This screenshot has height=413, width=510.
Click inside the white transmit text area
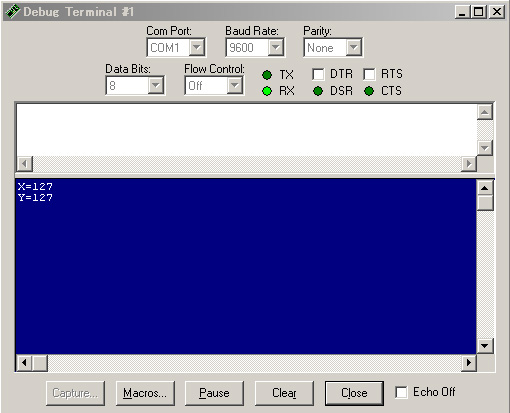point(247,130)
